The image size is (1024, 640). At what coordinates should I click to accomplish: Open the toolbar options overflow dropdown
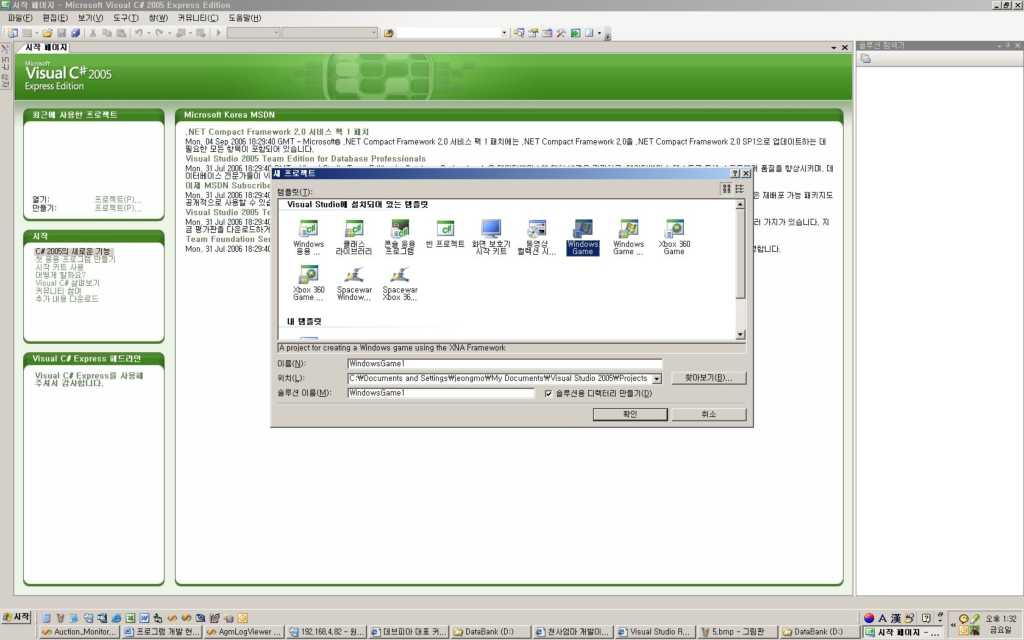[607, 34]
